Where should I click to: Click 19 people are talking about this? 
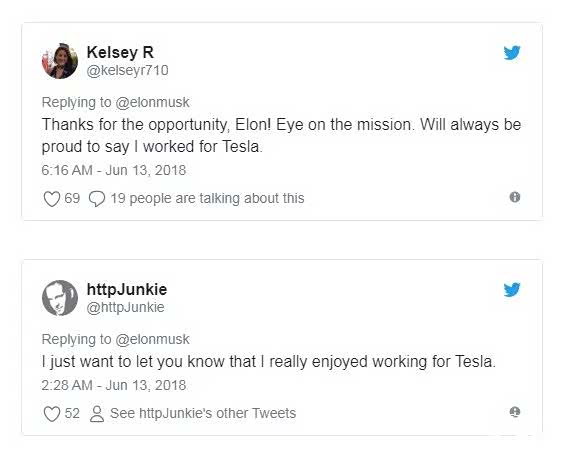click(x=207, y=198)
